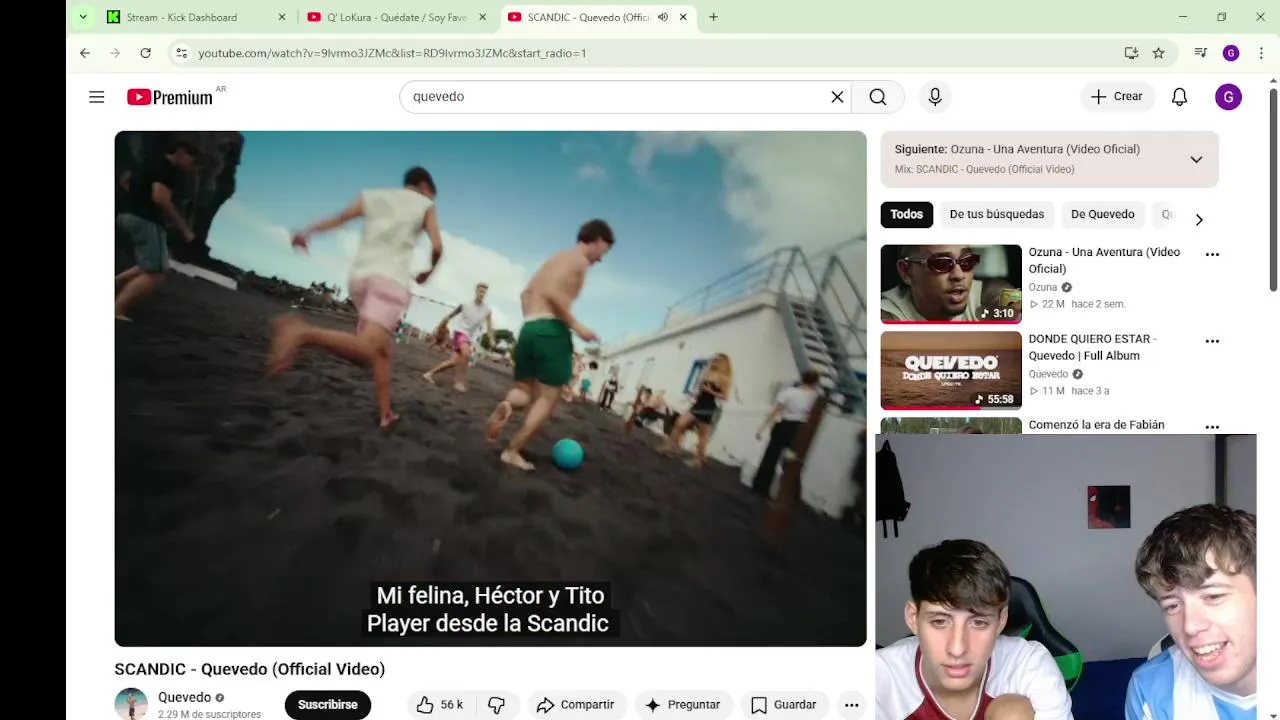The height and width of the screenshot is (720, 1280).
Task: Go back in browser history
Action: pyautogui.click(x=85, y=53)
